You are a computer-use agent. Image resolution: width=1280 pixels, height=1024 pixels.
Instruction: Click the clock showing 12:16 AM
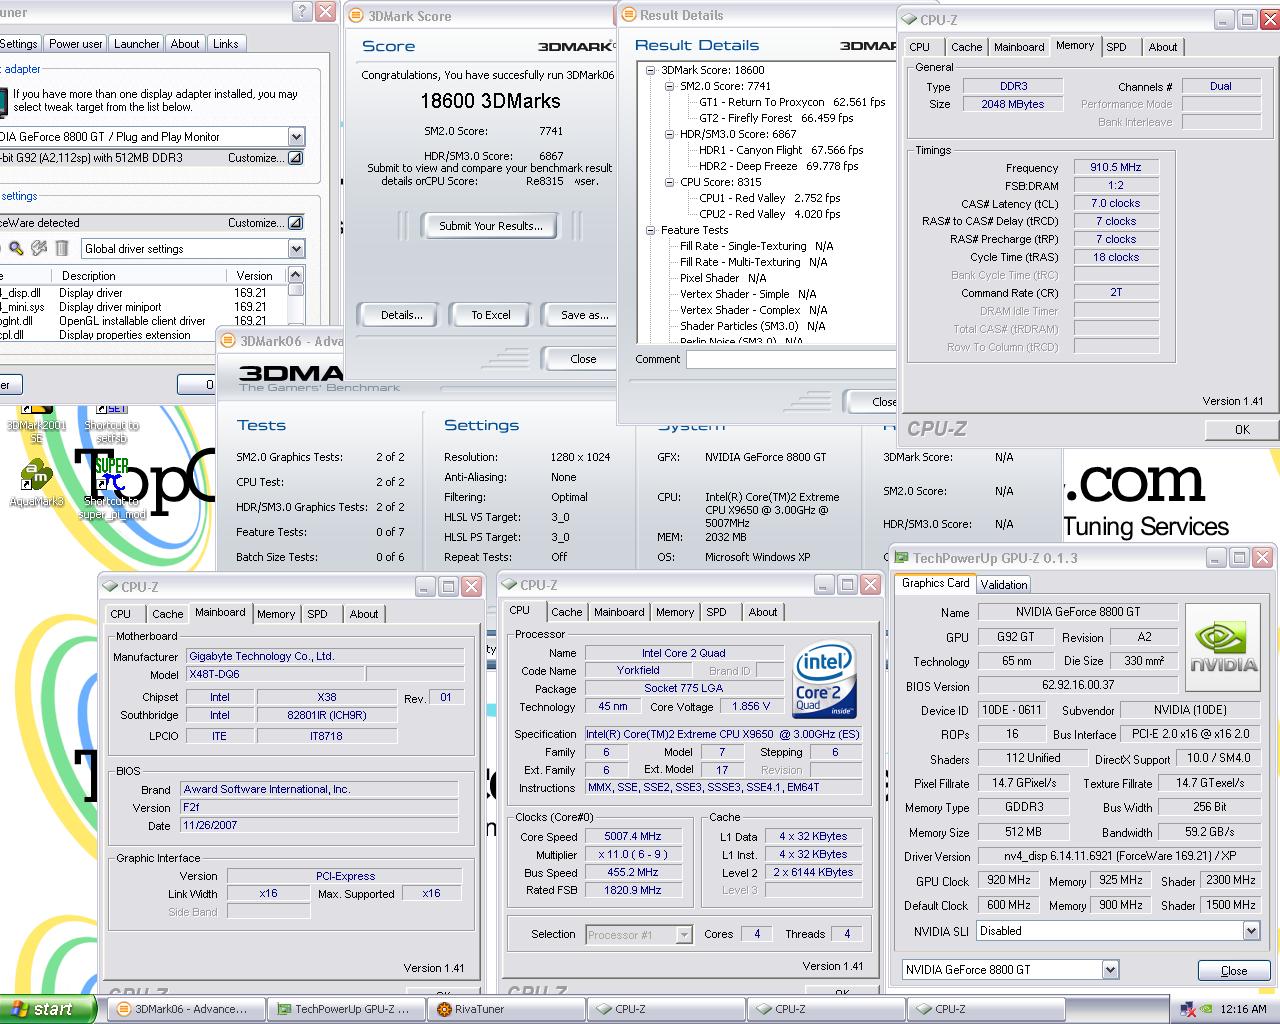[x=1245, y=1009]
